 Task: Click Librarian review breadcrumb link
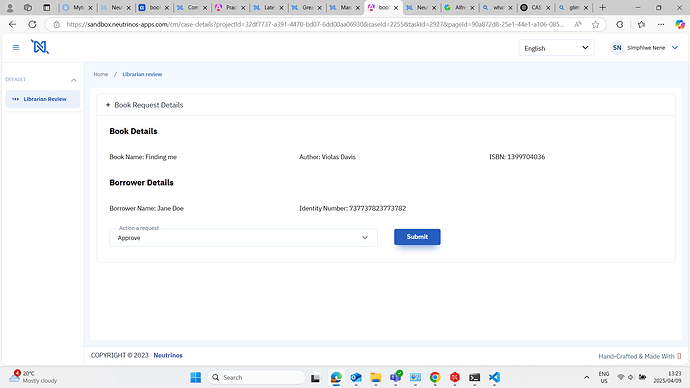tap(142, 74)
